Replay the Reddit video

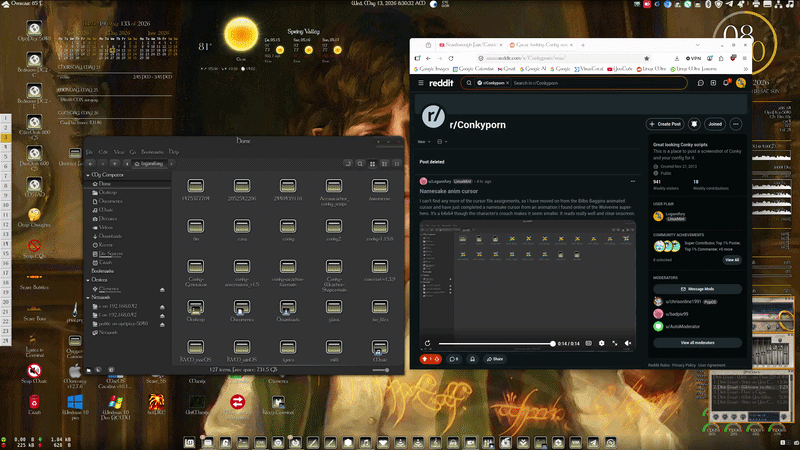(x=427, y=343)
